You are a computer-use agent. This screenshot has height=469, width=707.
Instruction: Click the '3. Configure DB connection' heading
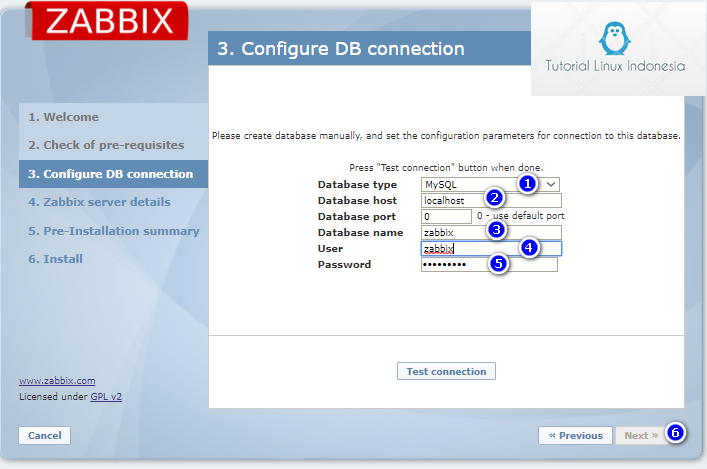[341, 49]
